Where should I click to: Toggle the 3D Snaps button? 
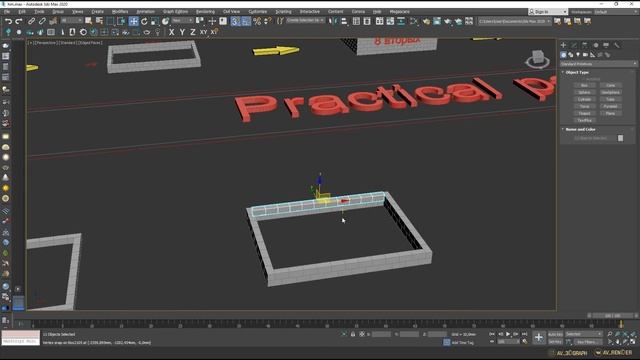(235, 21)
